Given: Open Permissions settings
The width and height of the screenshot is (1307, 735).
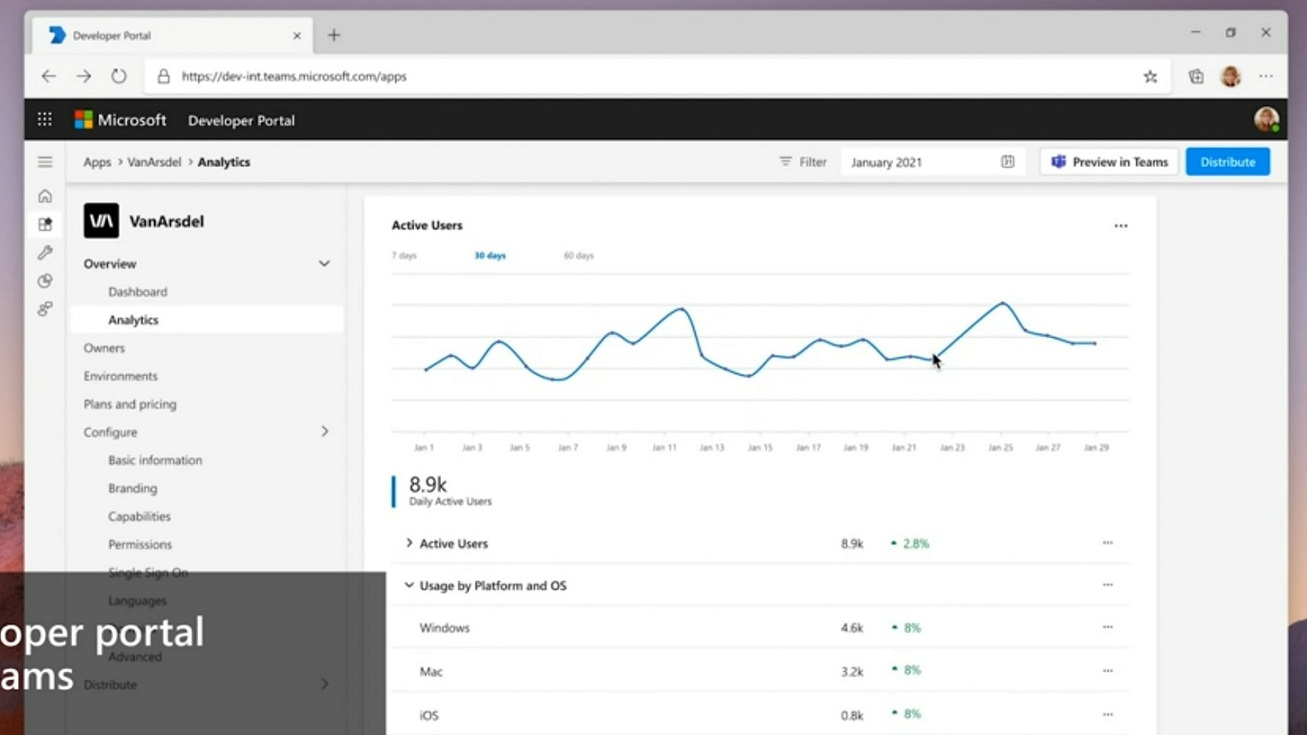Looking at the screenshot, I should (140, 544).
